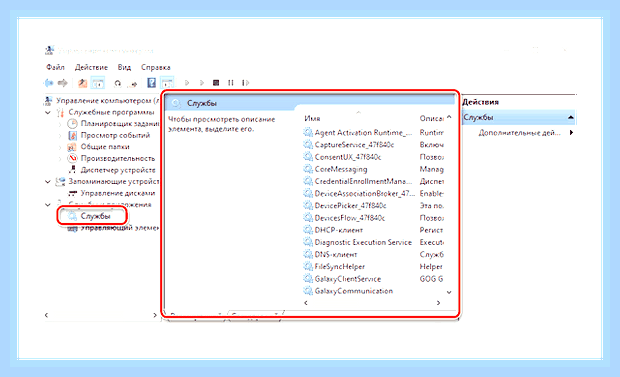620x377 pixels.
Task: Click the restart service toolbar icon
Action: point(246,83)
